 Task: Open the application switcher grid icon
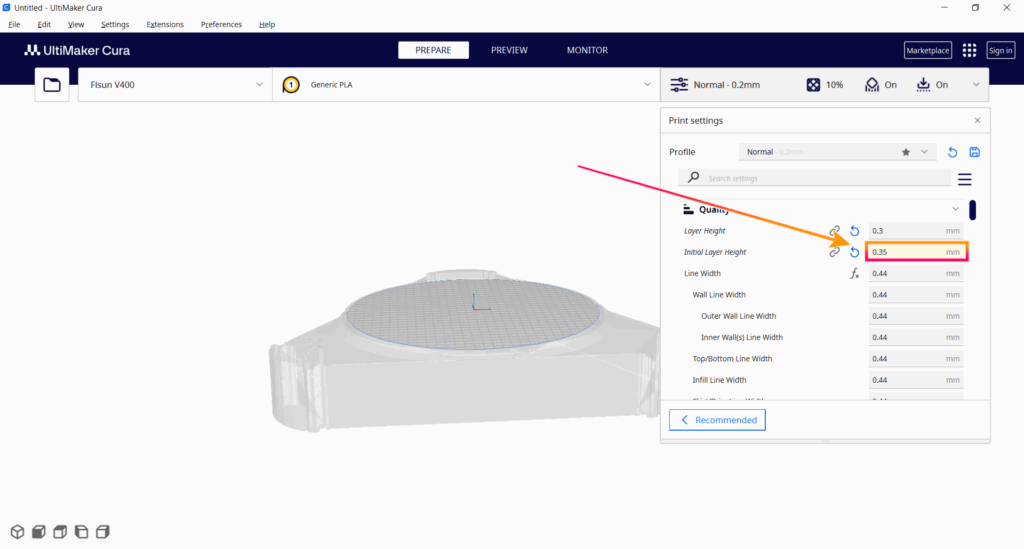969,50
